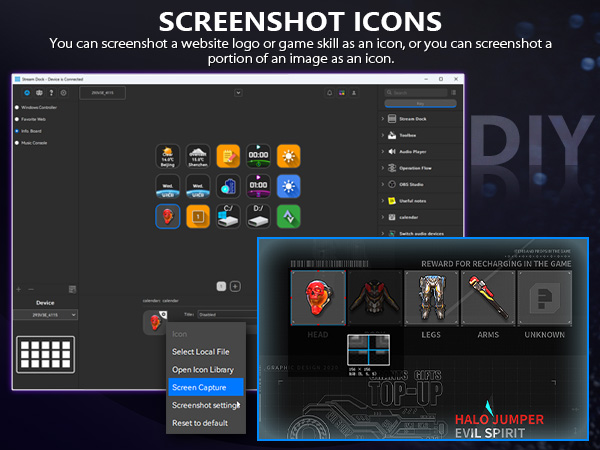Open the help question mark icon
The image size is (600, 450).
(x=51, y=93)
